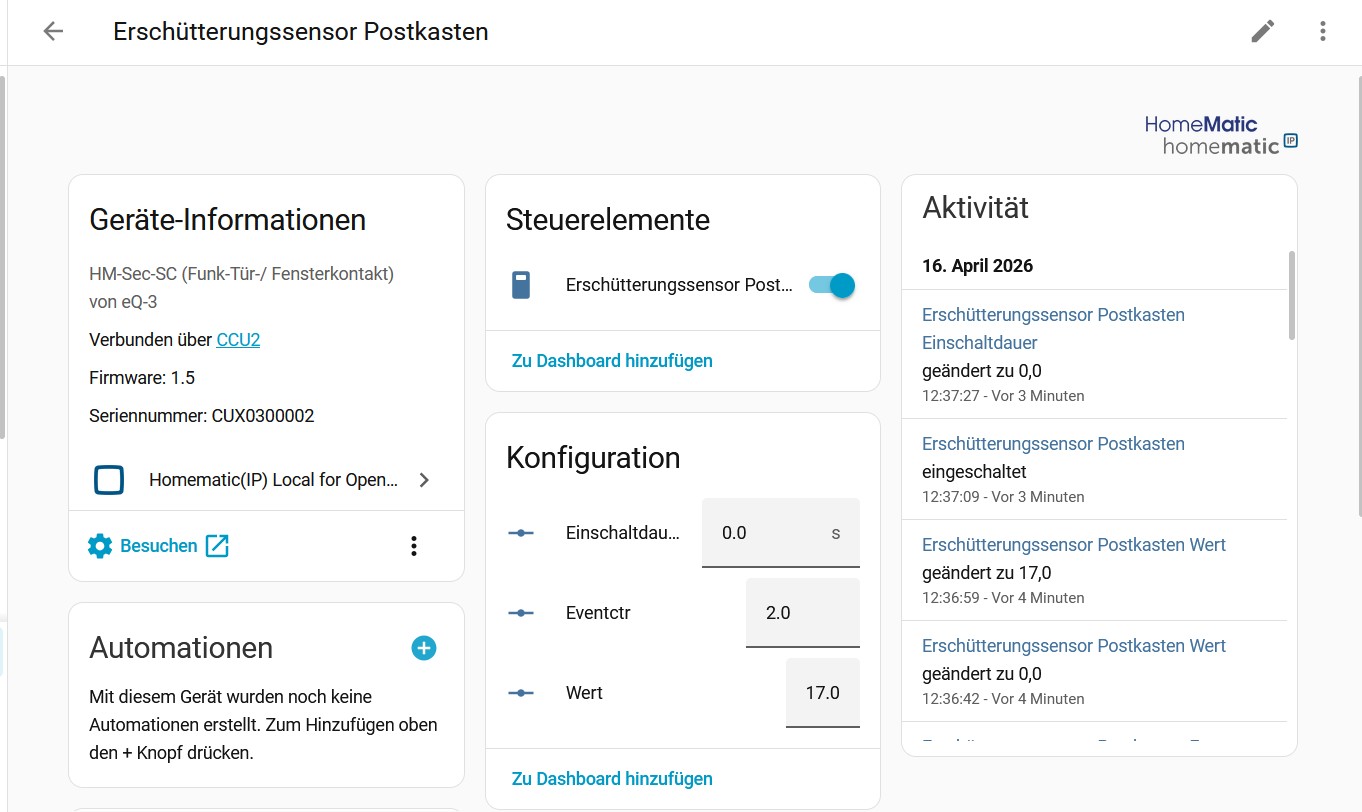The image size is (1362, 812).
Task: Click the back arrow in header
Action: (x=53, y=31)
